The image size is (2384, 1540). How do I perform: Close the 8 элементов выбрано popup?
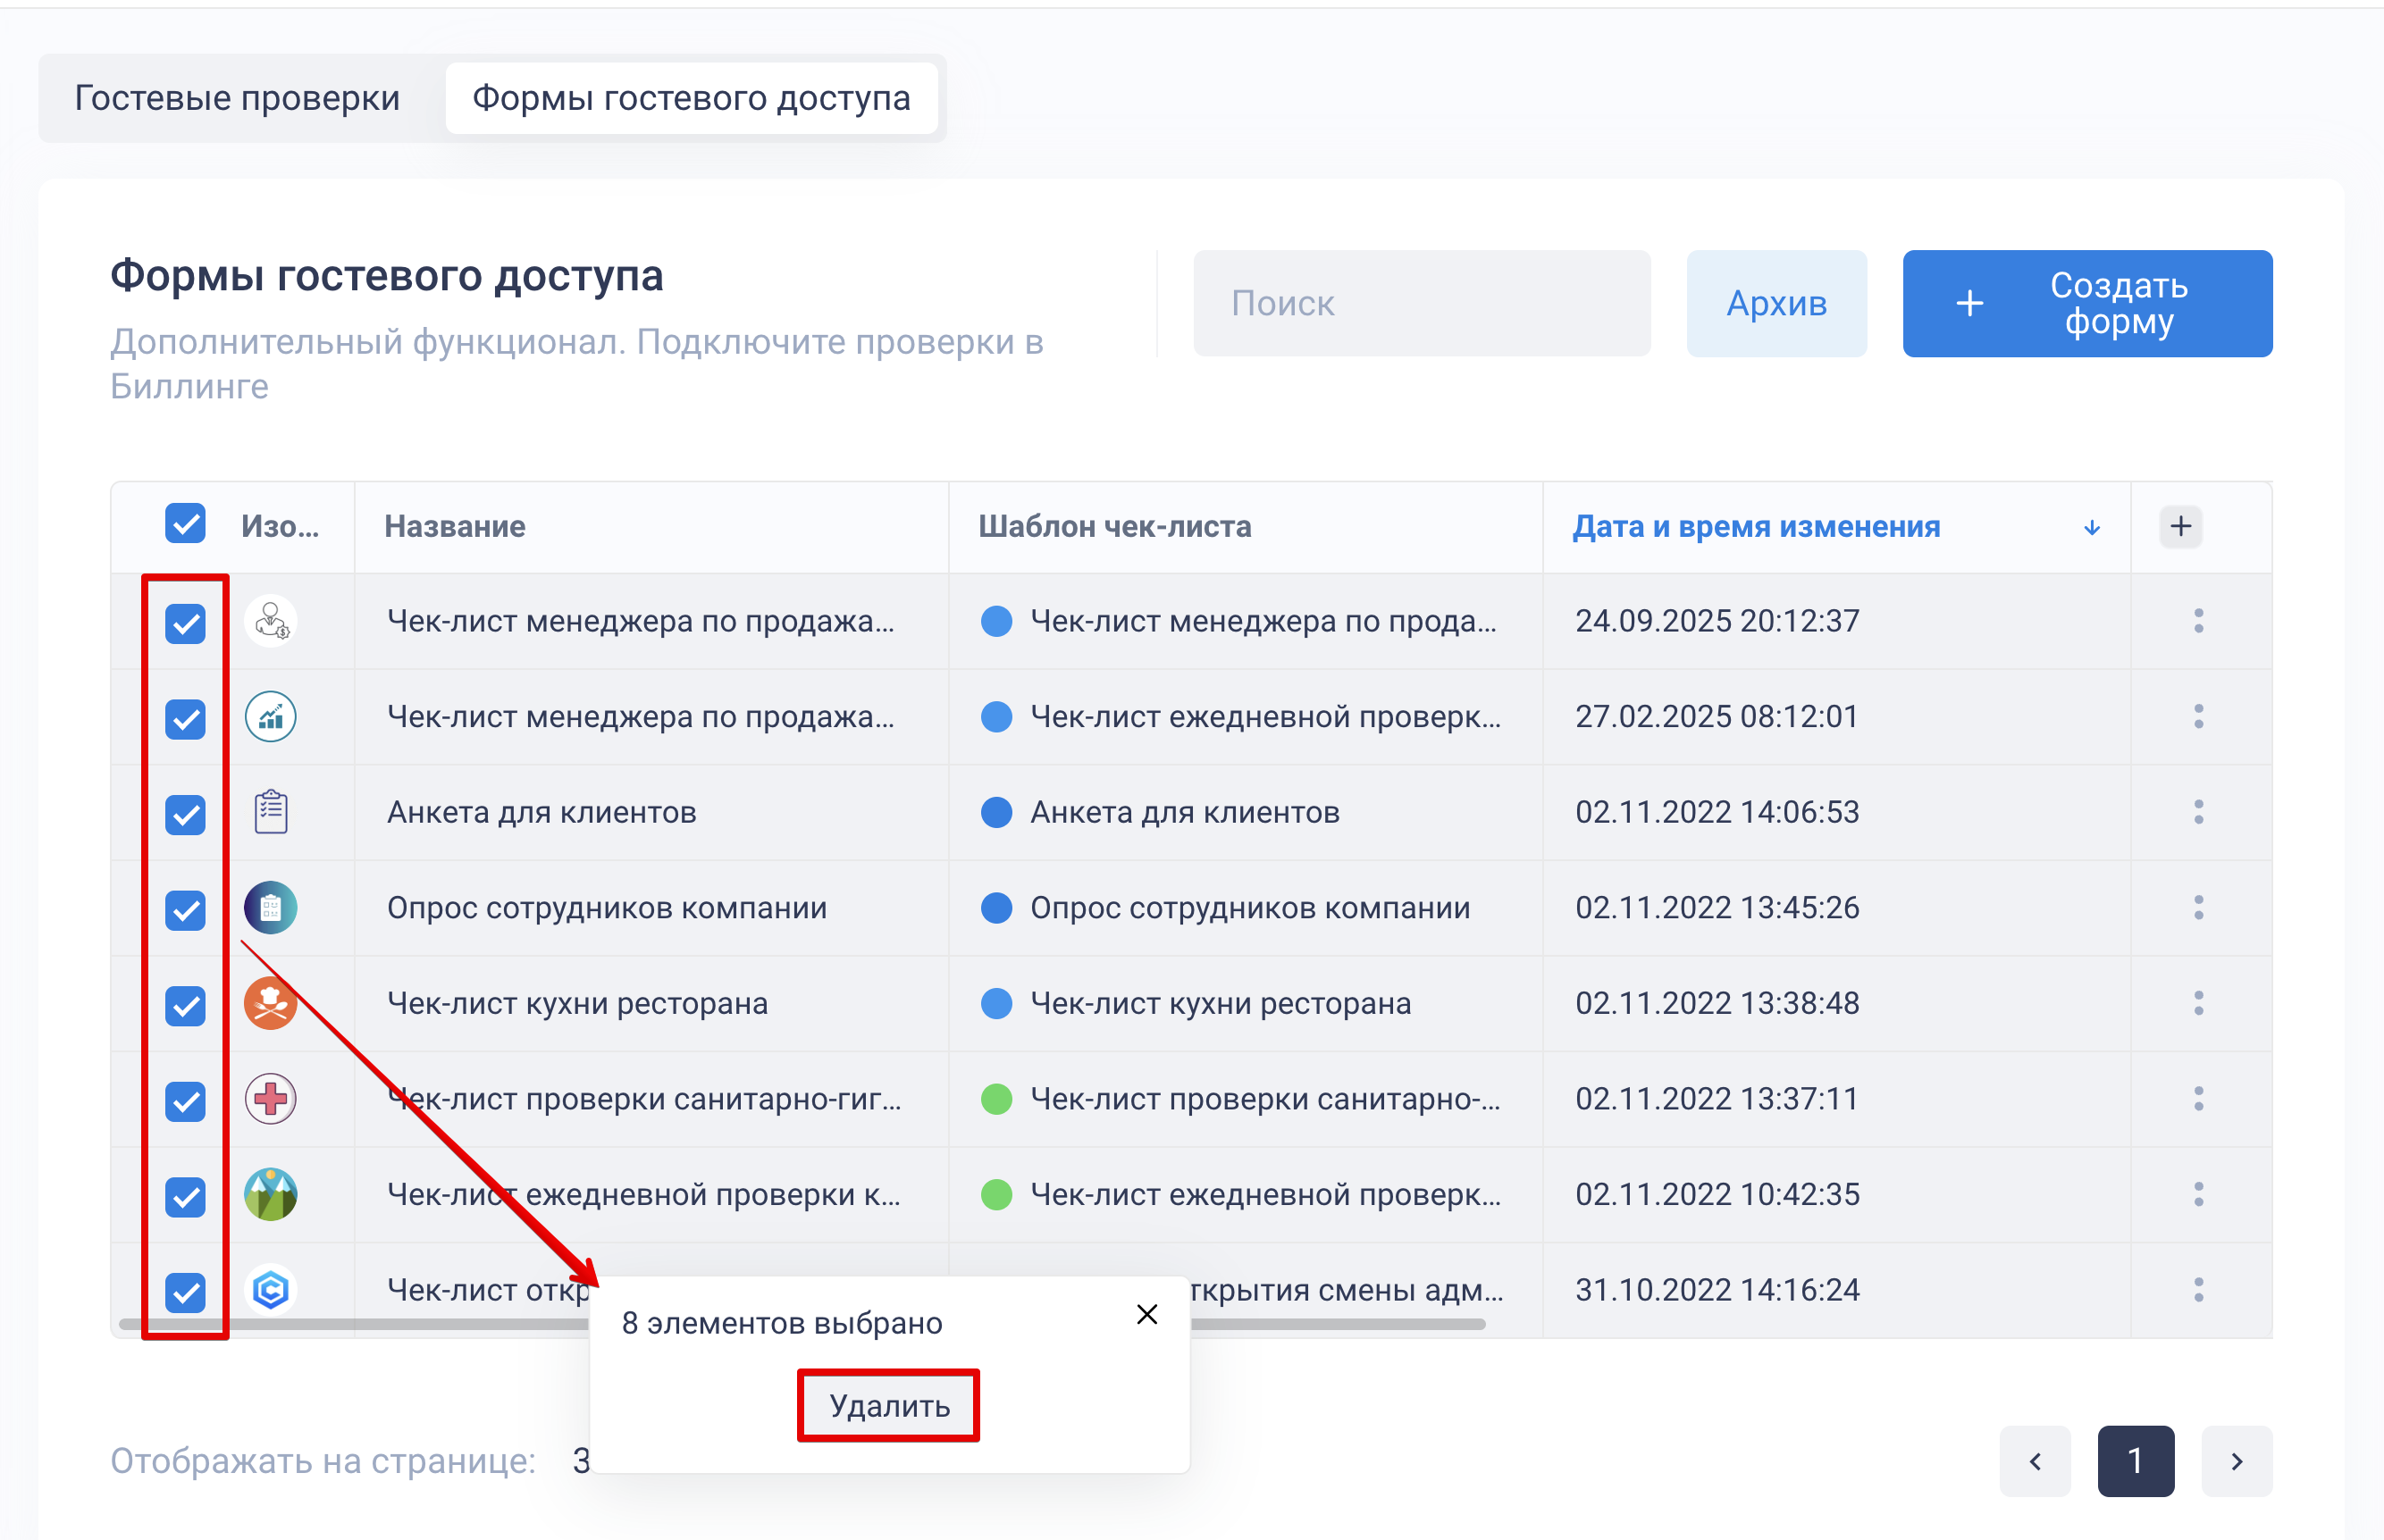point(1147,1314)
